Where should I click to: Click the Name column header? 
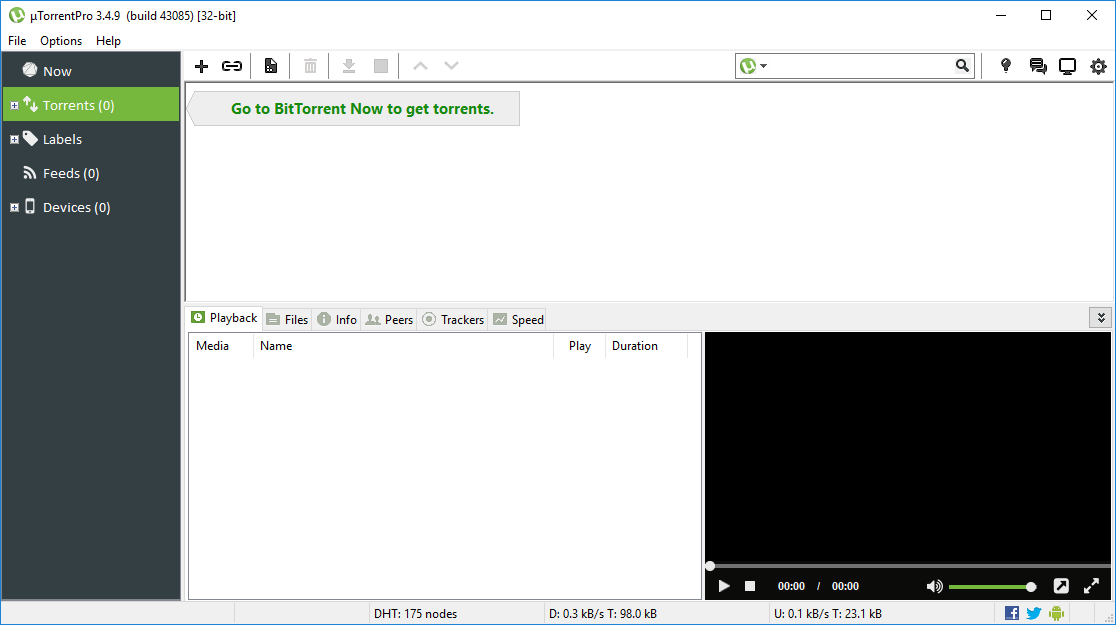click(404, 346)
